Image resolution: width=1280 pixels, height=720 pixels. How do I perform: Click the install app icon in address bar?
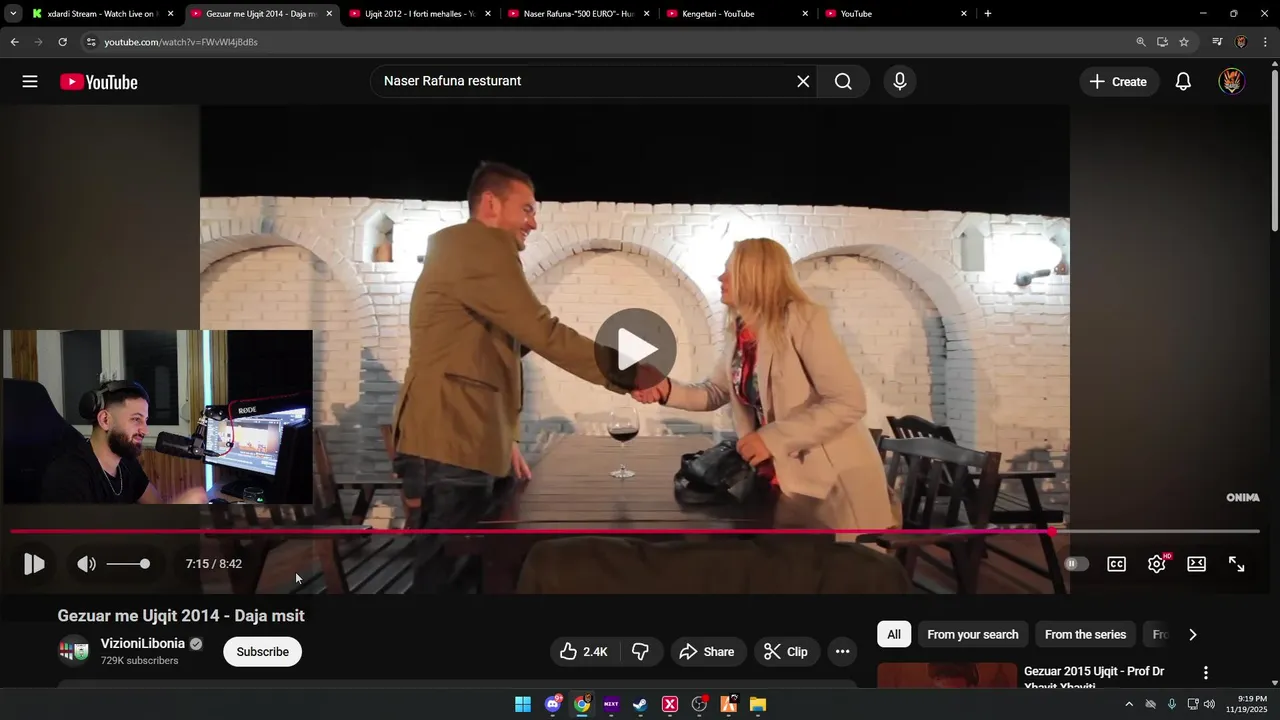1162,42
